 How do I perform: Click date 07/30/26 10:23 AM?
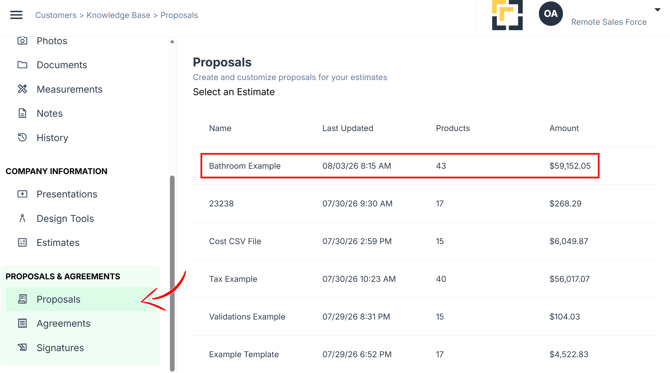coord(359,279)
